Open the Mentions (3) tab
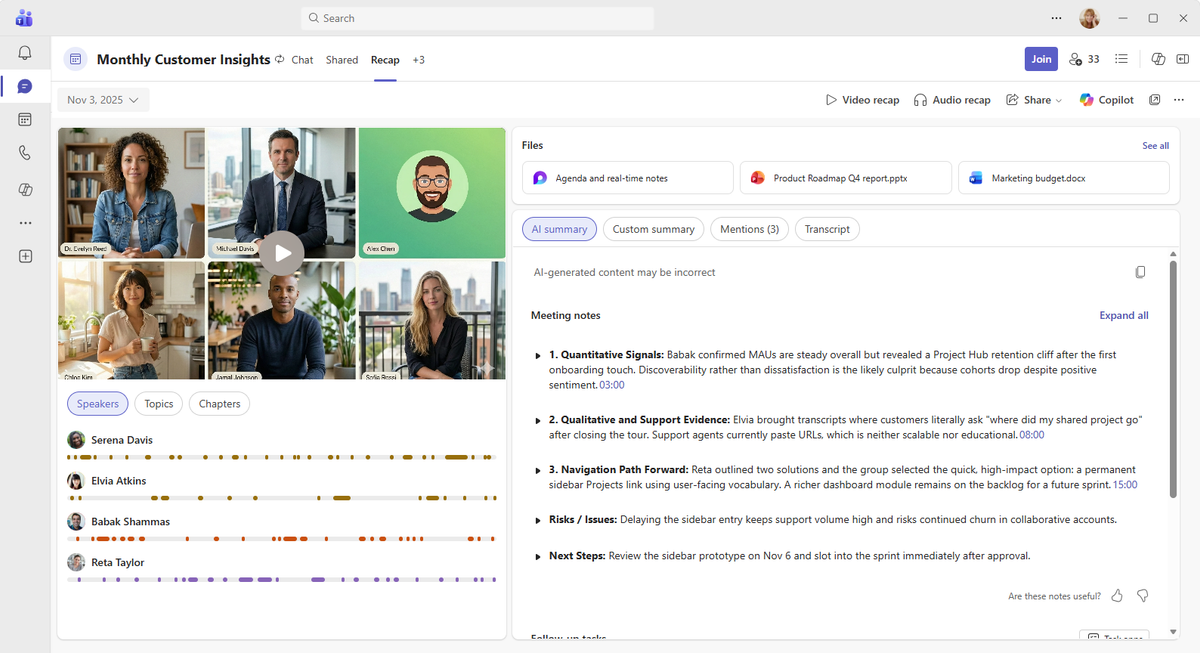 (750, 229)
